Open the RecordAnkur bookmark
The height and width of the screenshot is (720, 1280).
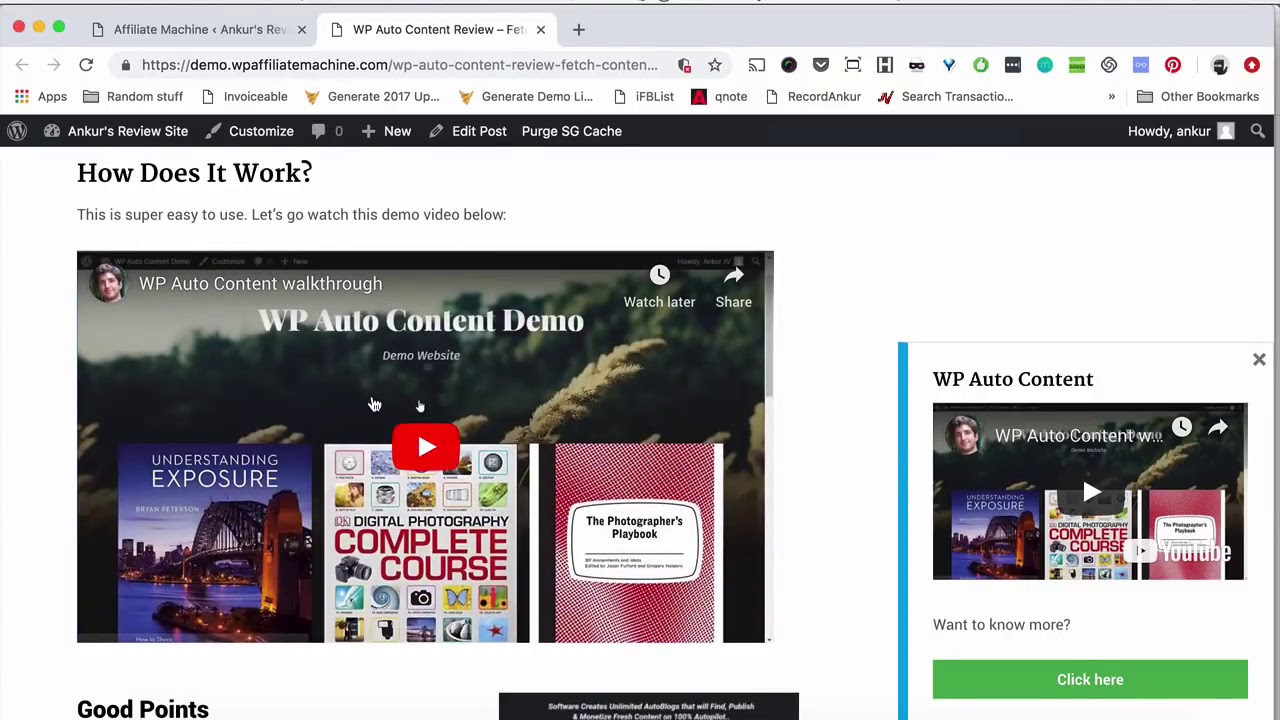[813, 97]
